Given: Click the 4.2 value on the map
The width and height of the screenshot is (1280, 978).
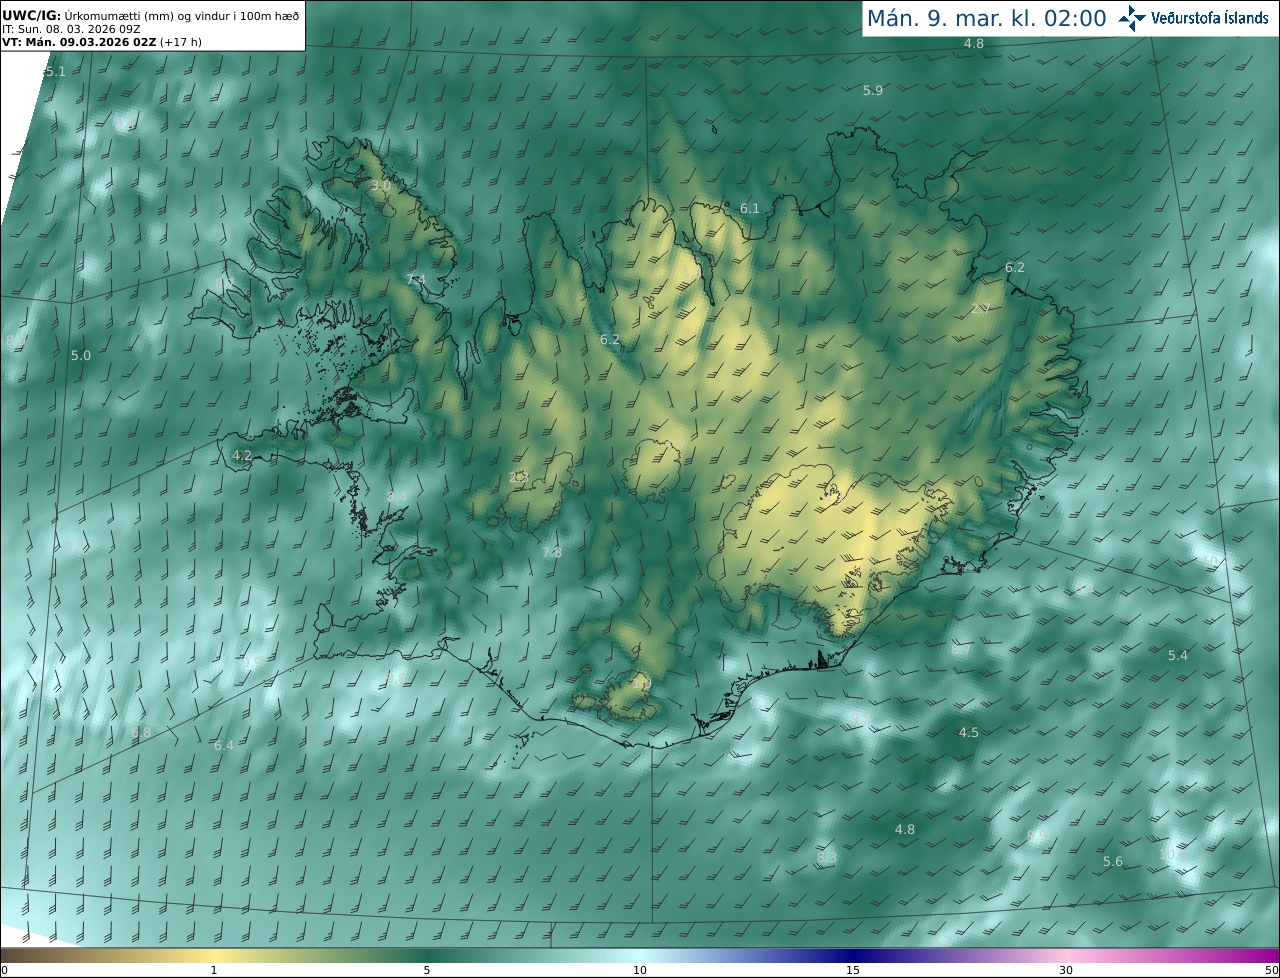Looking at the screenshot, I should coord(242,455).
